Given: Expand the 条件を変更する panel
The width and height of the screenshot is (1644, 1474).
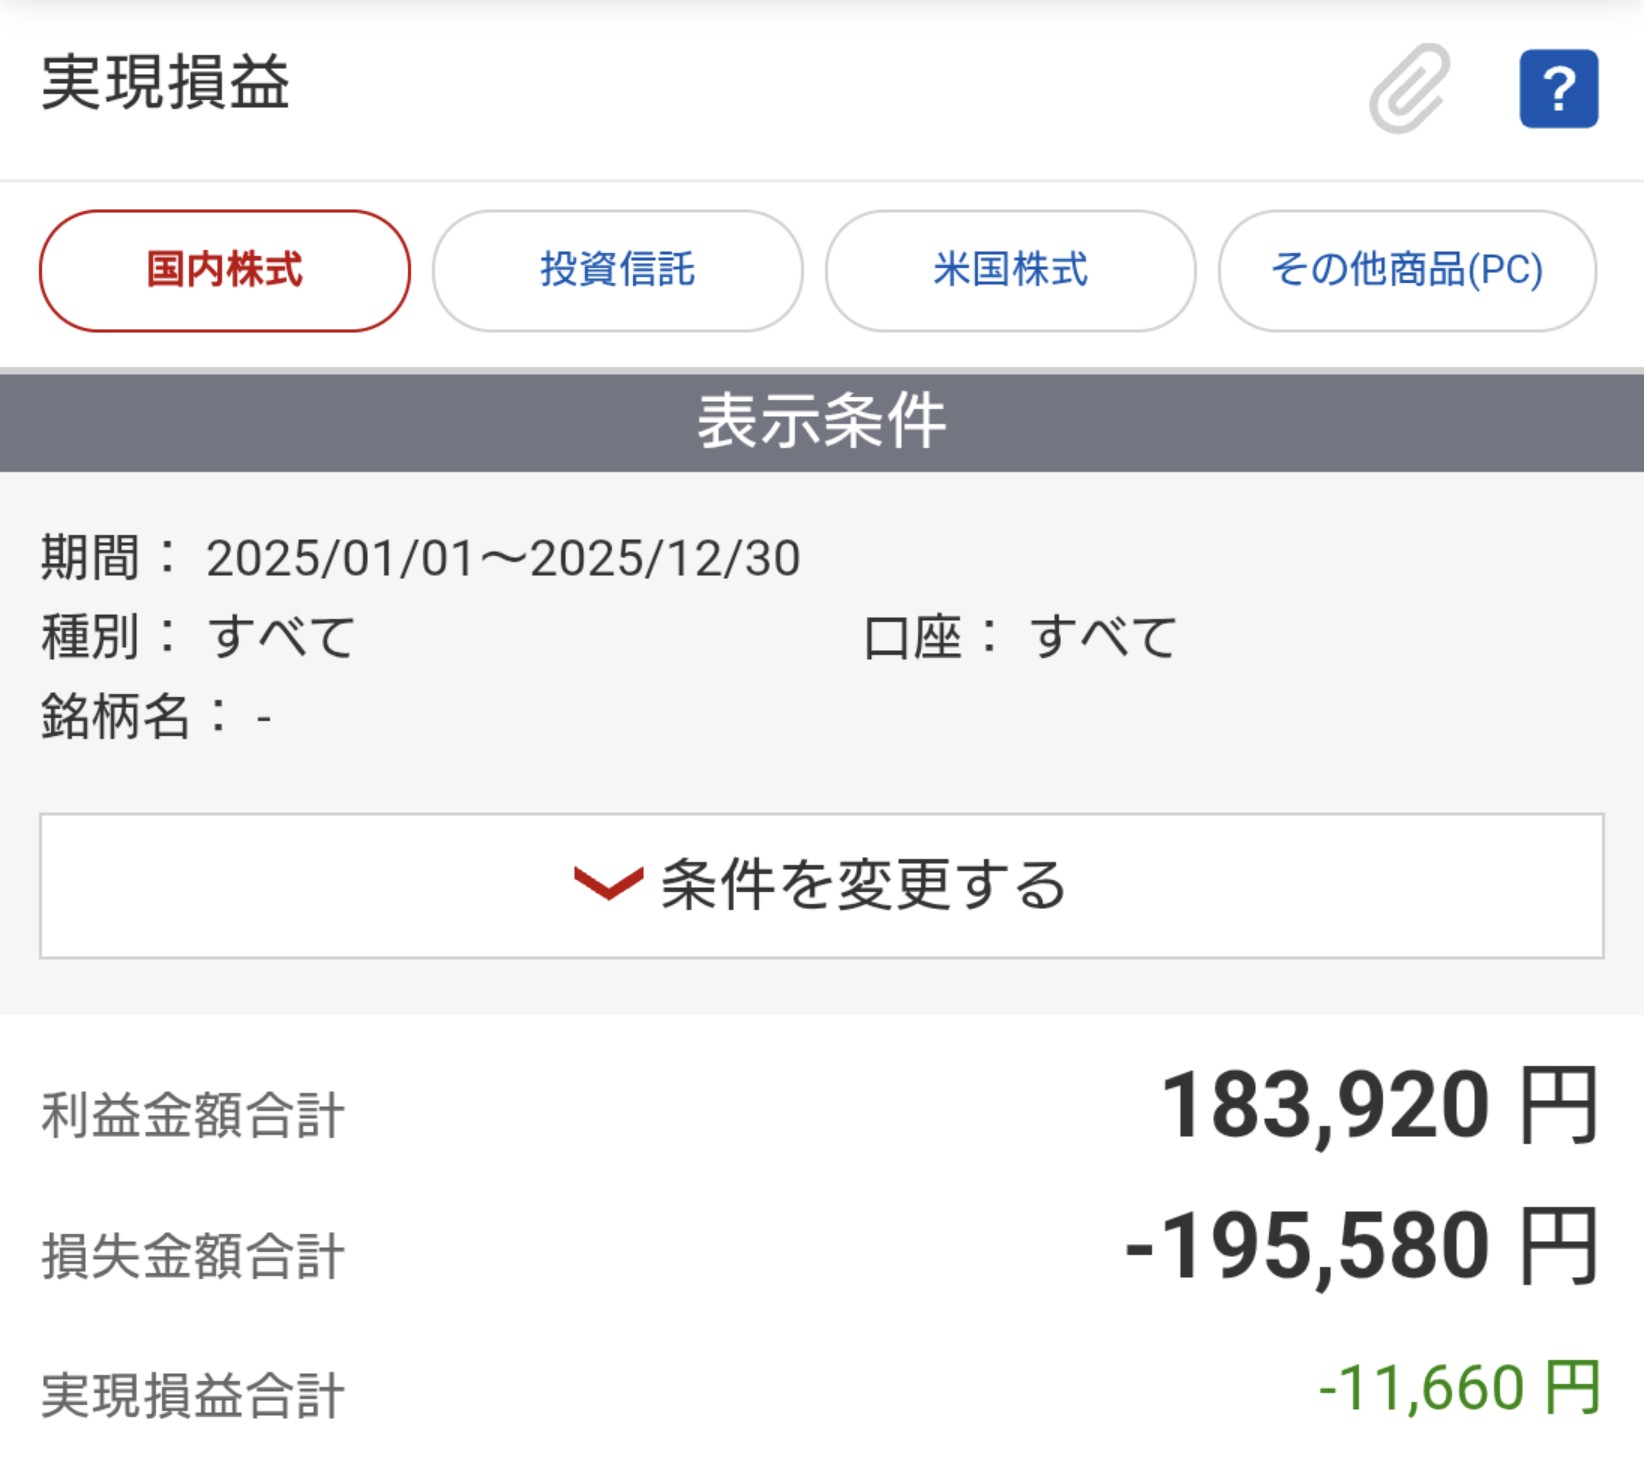Looking at the screenshot, I should pyautogui.click(x=820, y=884).
